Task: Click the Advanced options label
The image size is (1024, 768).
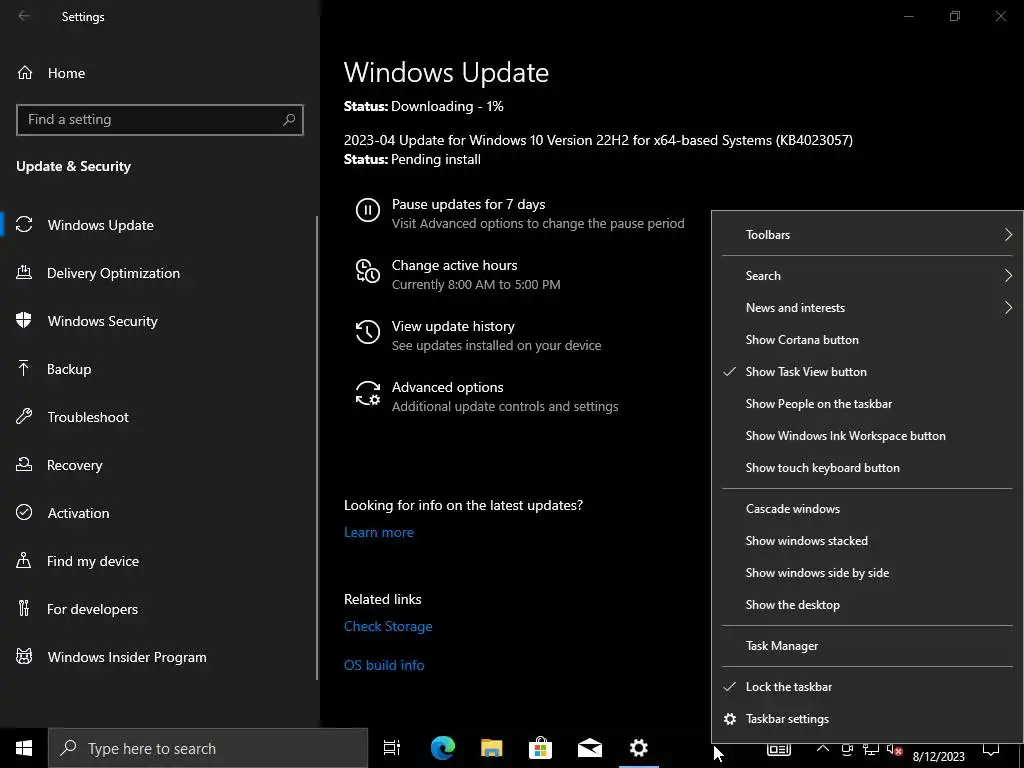Action: click(447, 387)
